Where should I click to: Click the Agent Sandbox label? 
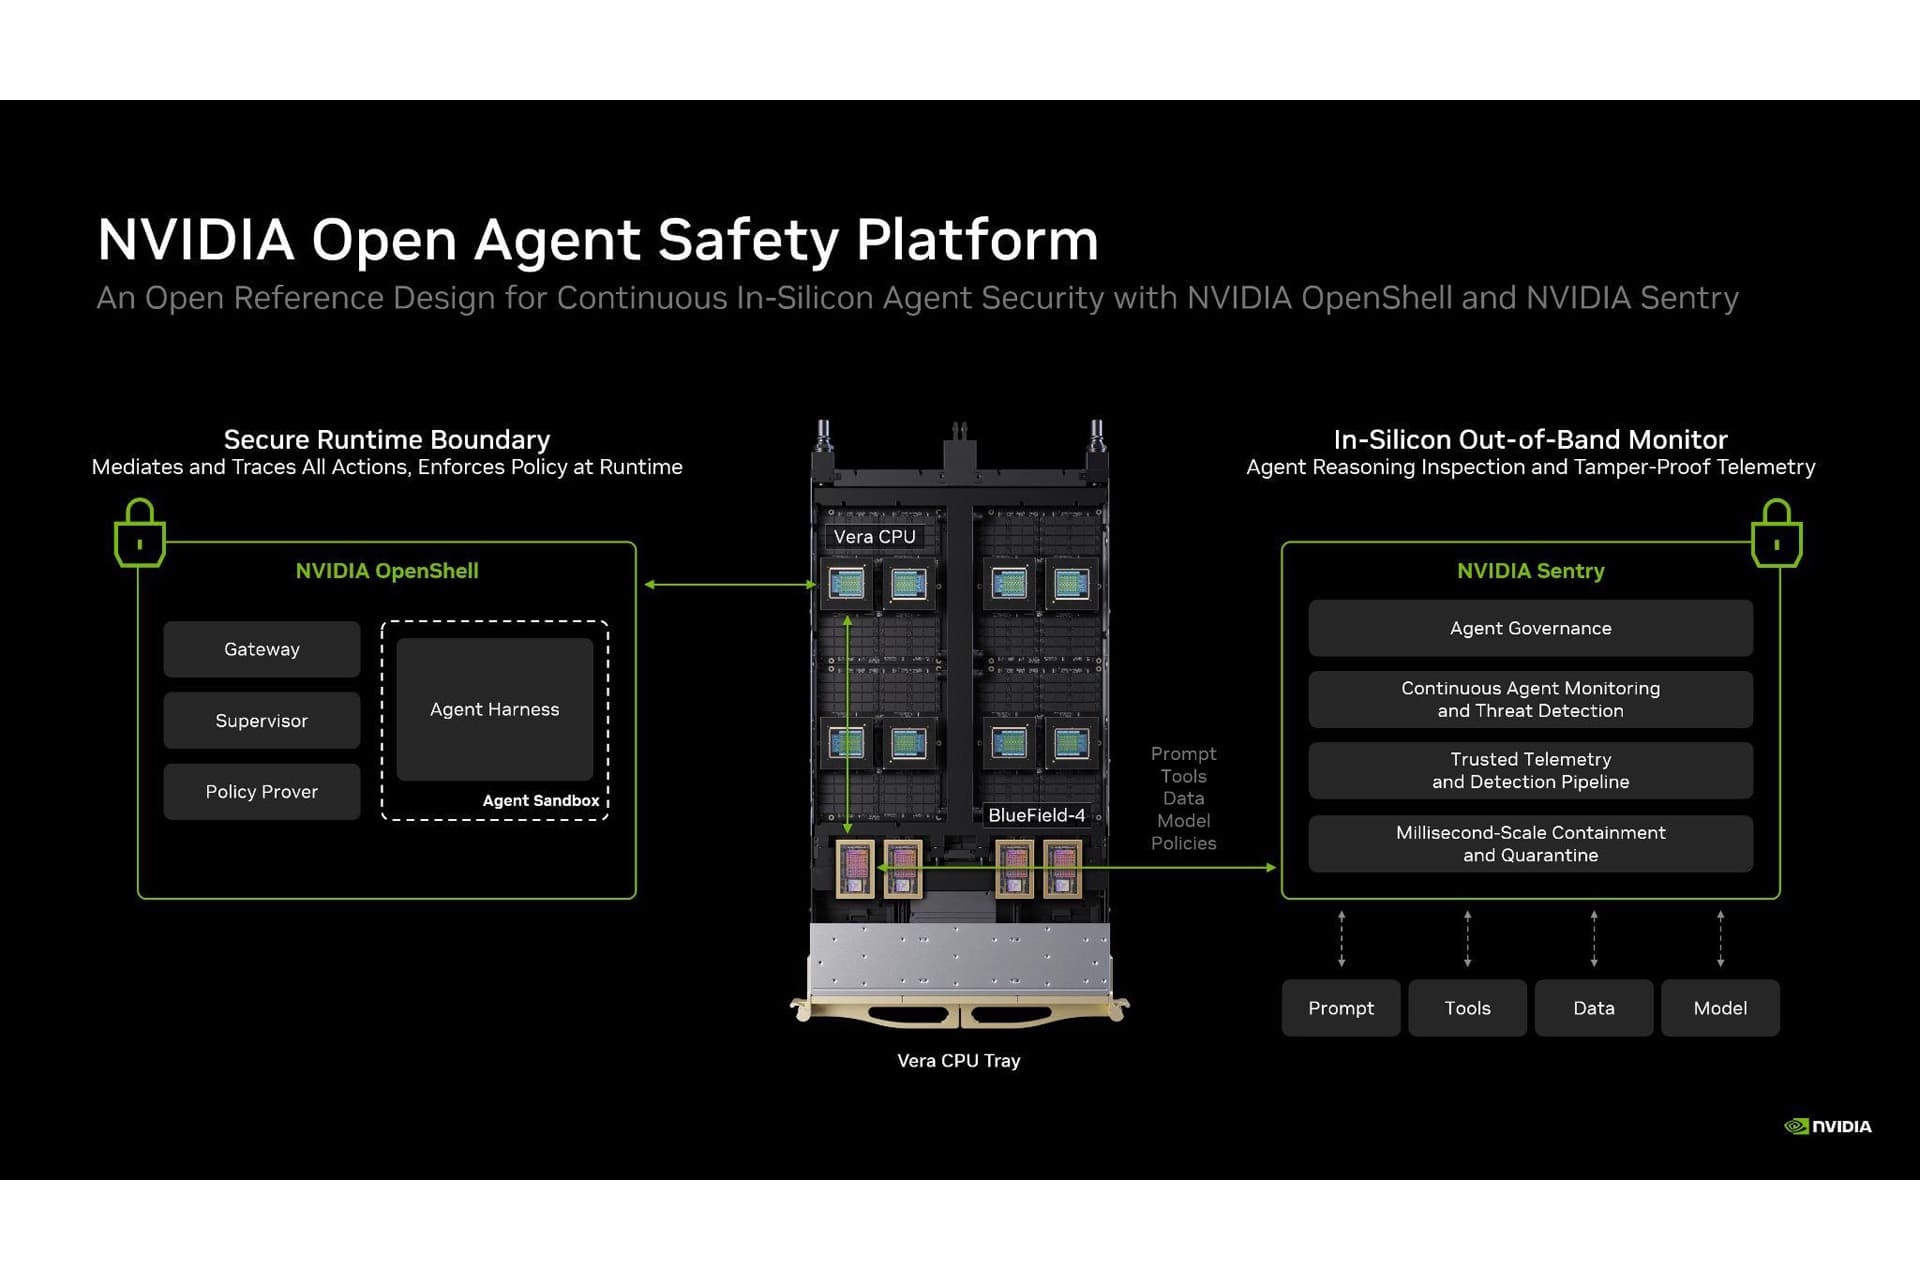pyautogui.click(x=541, y=800)
